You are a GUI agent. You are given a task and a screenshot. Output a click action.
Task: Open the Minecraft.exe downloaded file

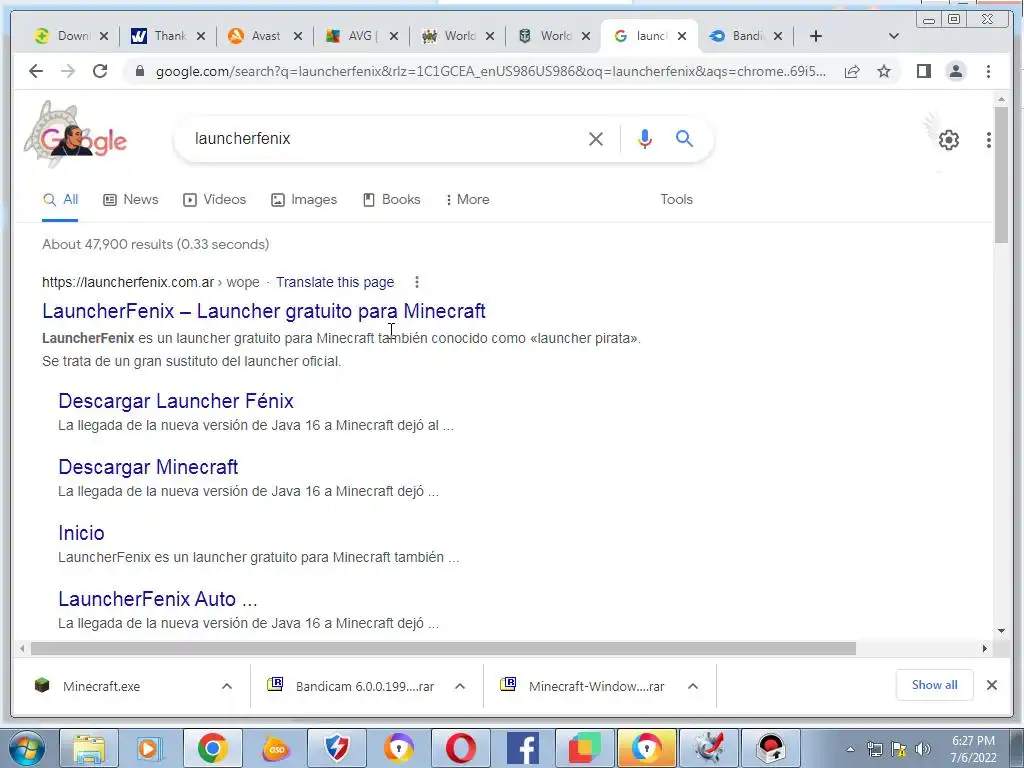tap(101, 686)
